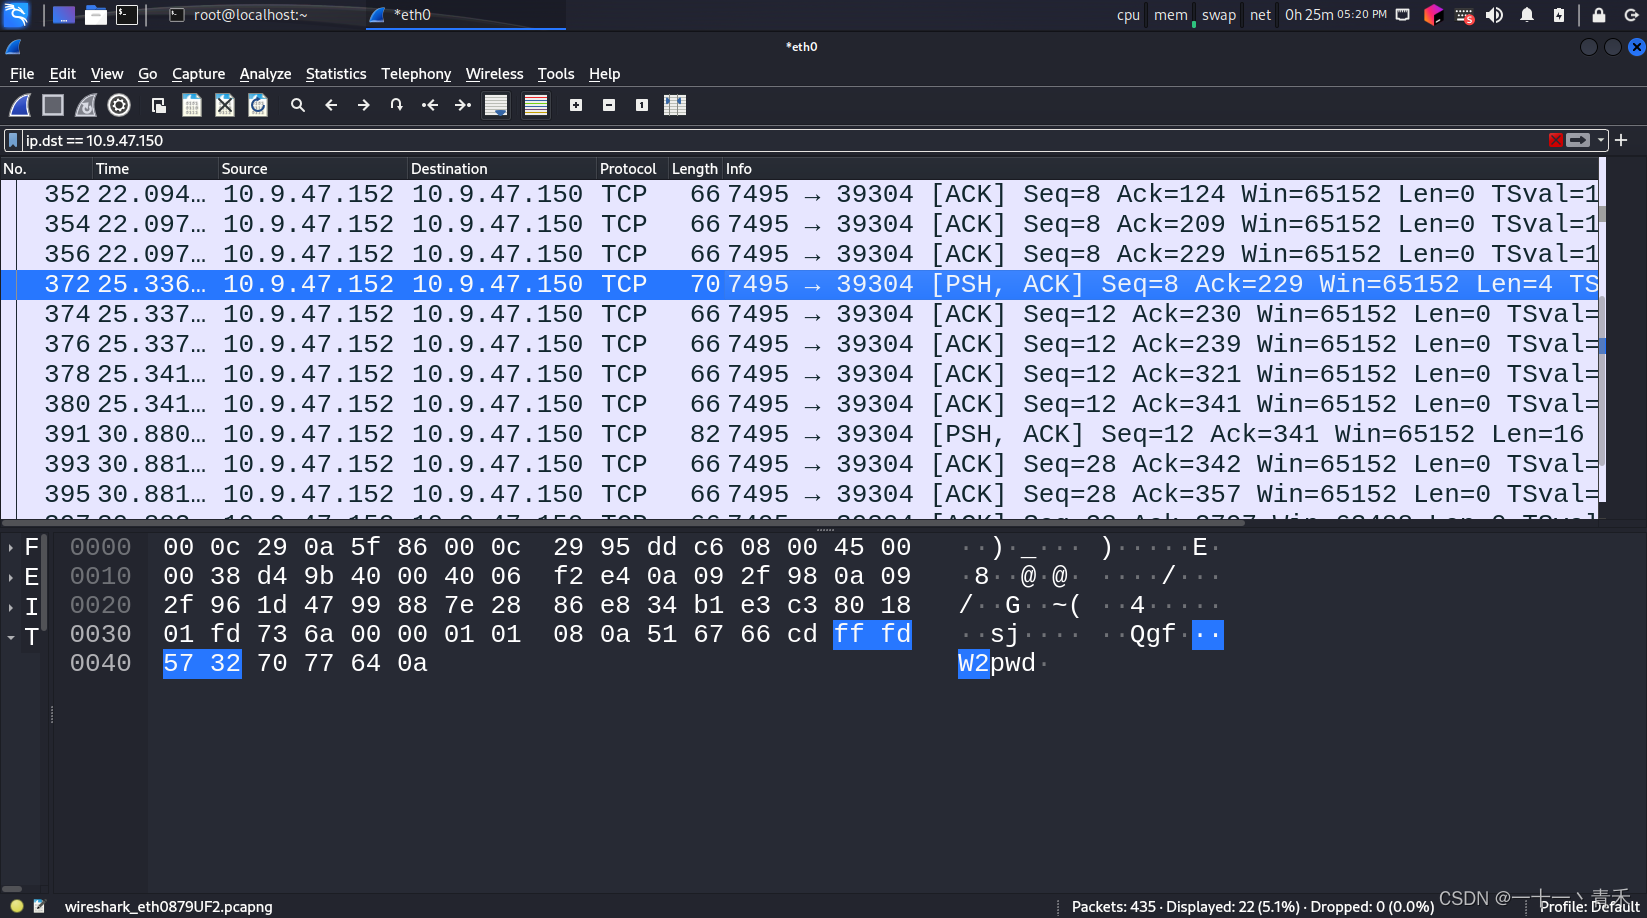The width and height of the screenshot is (1647, 918).
Task: Zoom in main window text
Action: coord(576,105)
